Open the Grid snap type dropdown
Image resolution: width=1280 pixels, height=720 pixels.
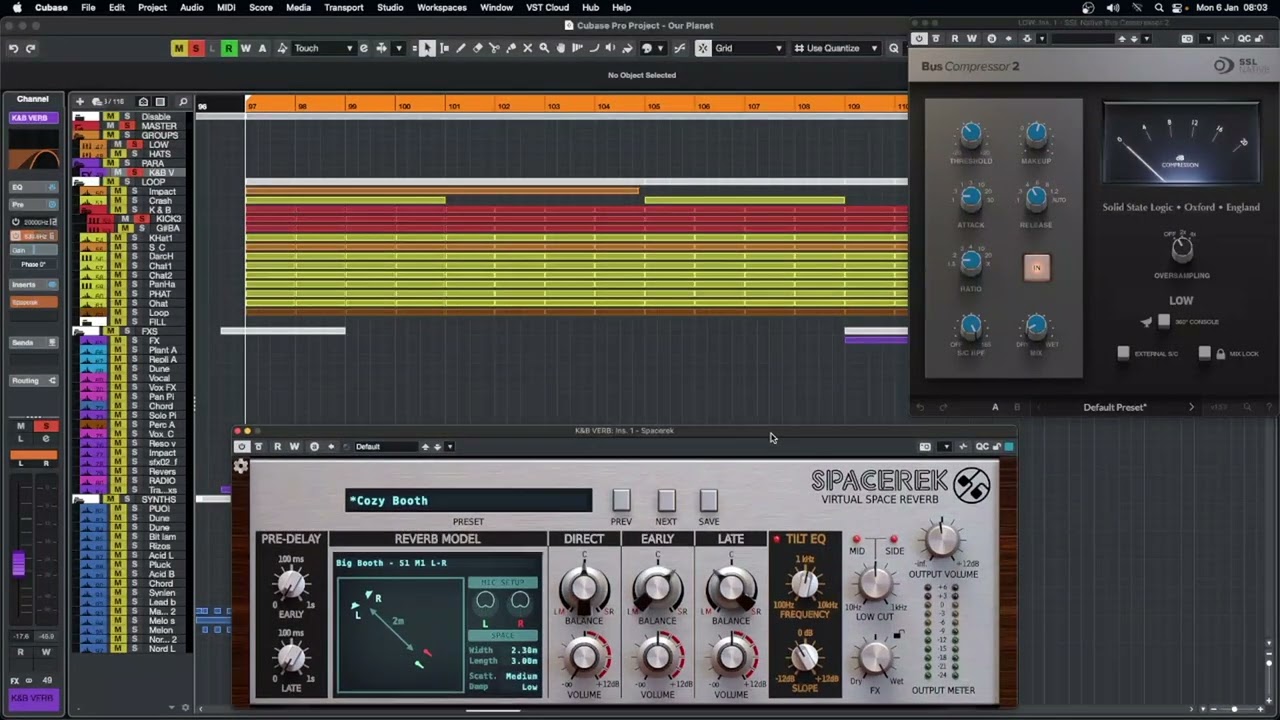(748, 48)
